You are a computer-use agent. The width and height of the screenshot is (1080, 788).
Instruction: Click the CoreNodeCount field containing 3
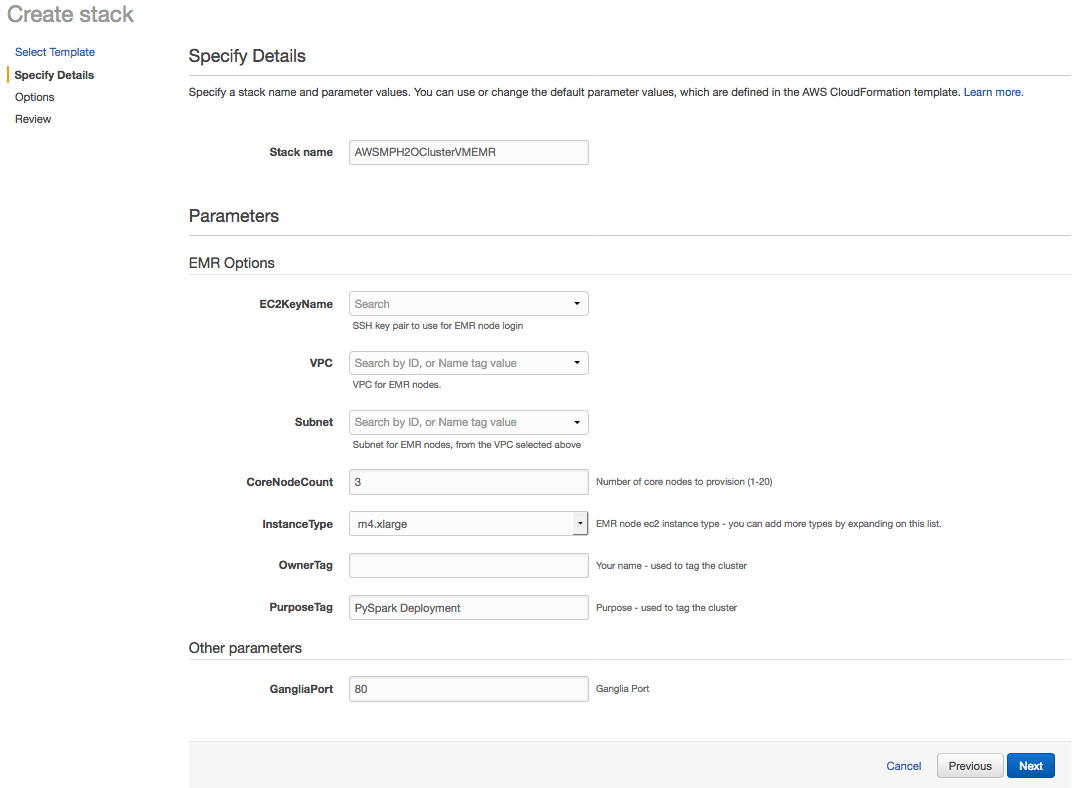468,481
